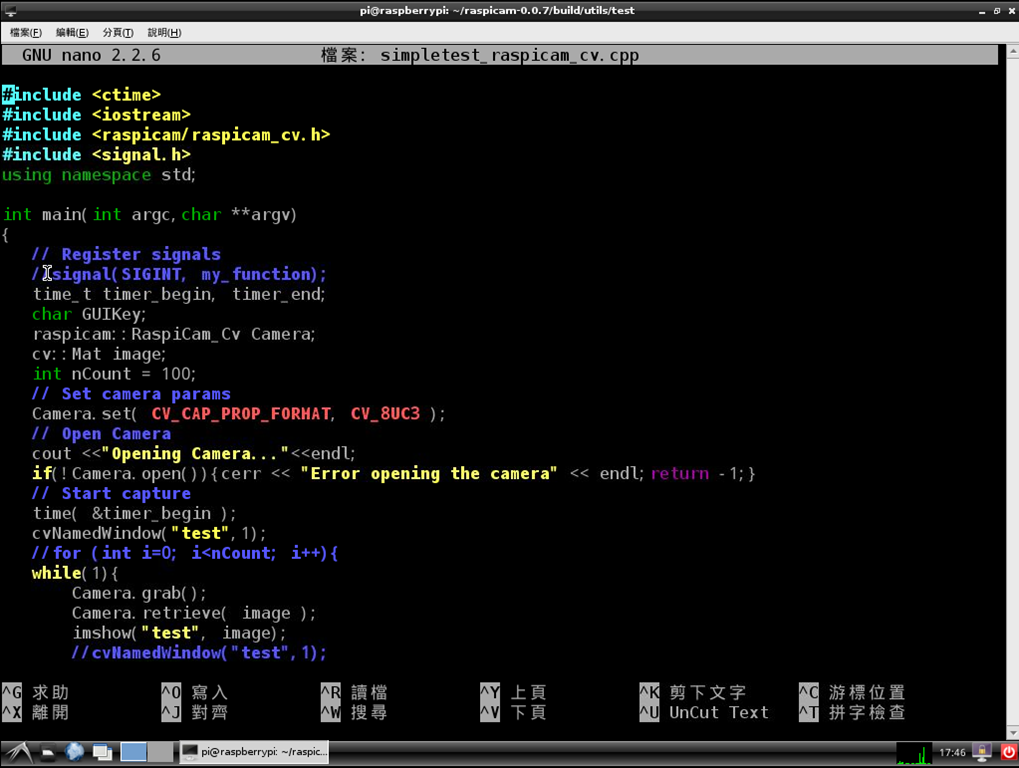
Task: Launch the file manager from the taskbar
Action: coord(48,752)
